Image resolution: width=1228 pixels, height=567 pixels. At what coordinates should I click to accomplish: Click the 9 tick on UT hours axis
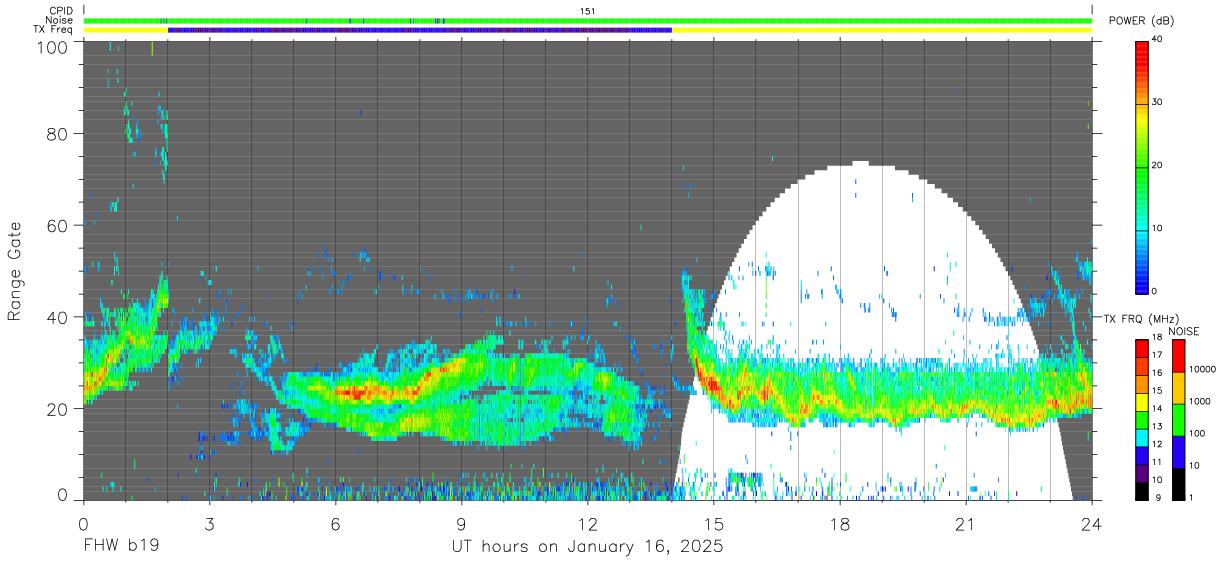pyautogui.click(x=461, y=524)
